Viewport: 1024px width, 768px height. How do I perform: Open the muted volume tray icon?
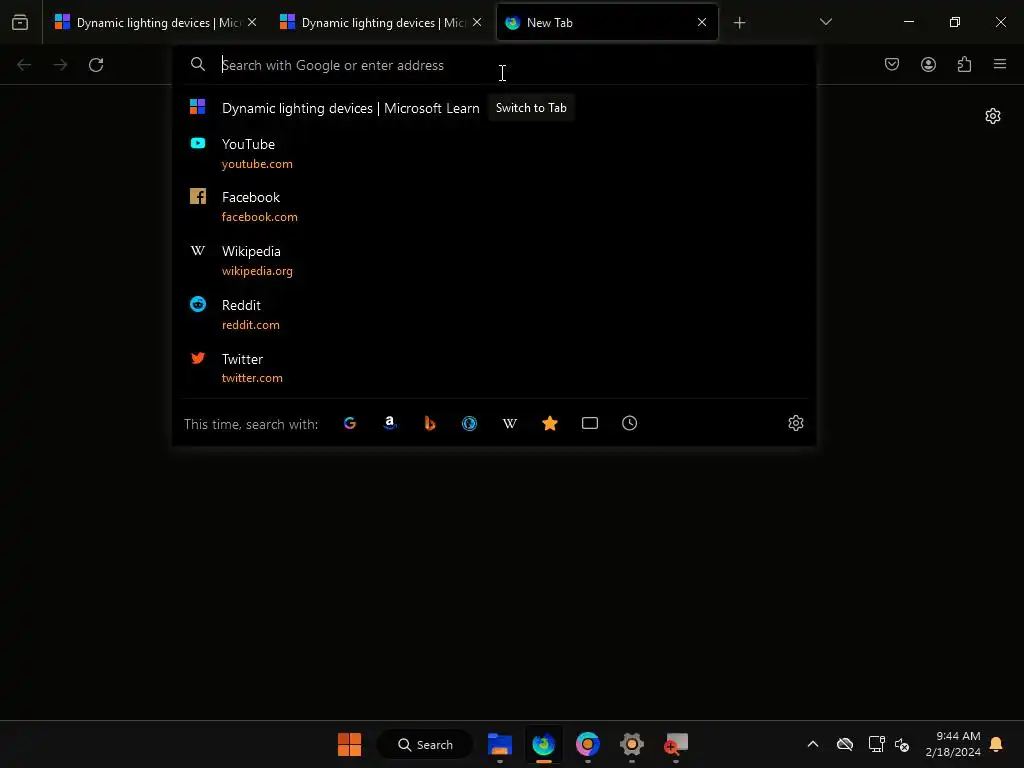[902, 744]
